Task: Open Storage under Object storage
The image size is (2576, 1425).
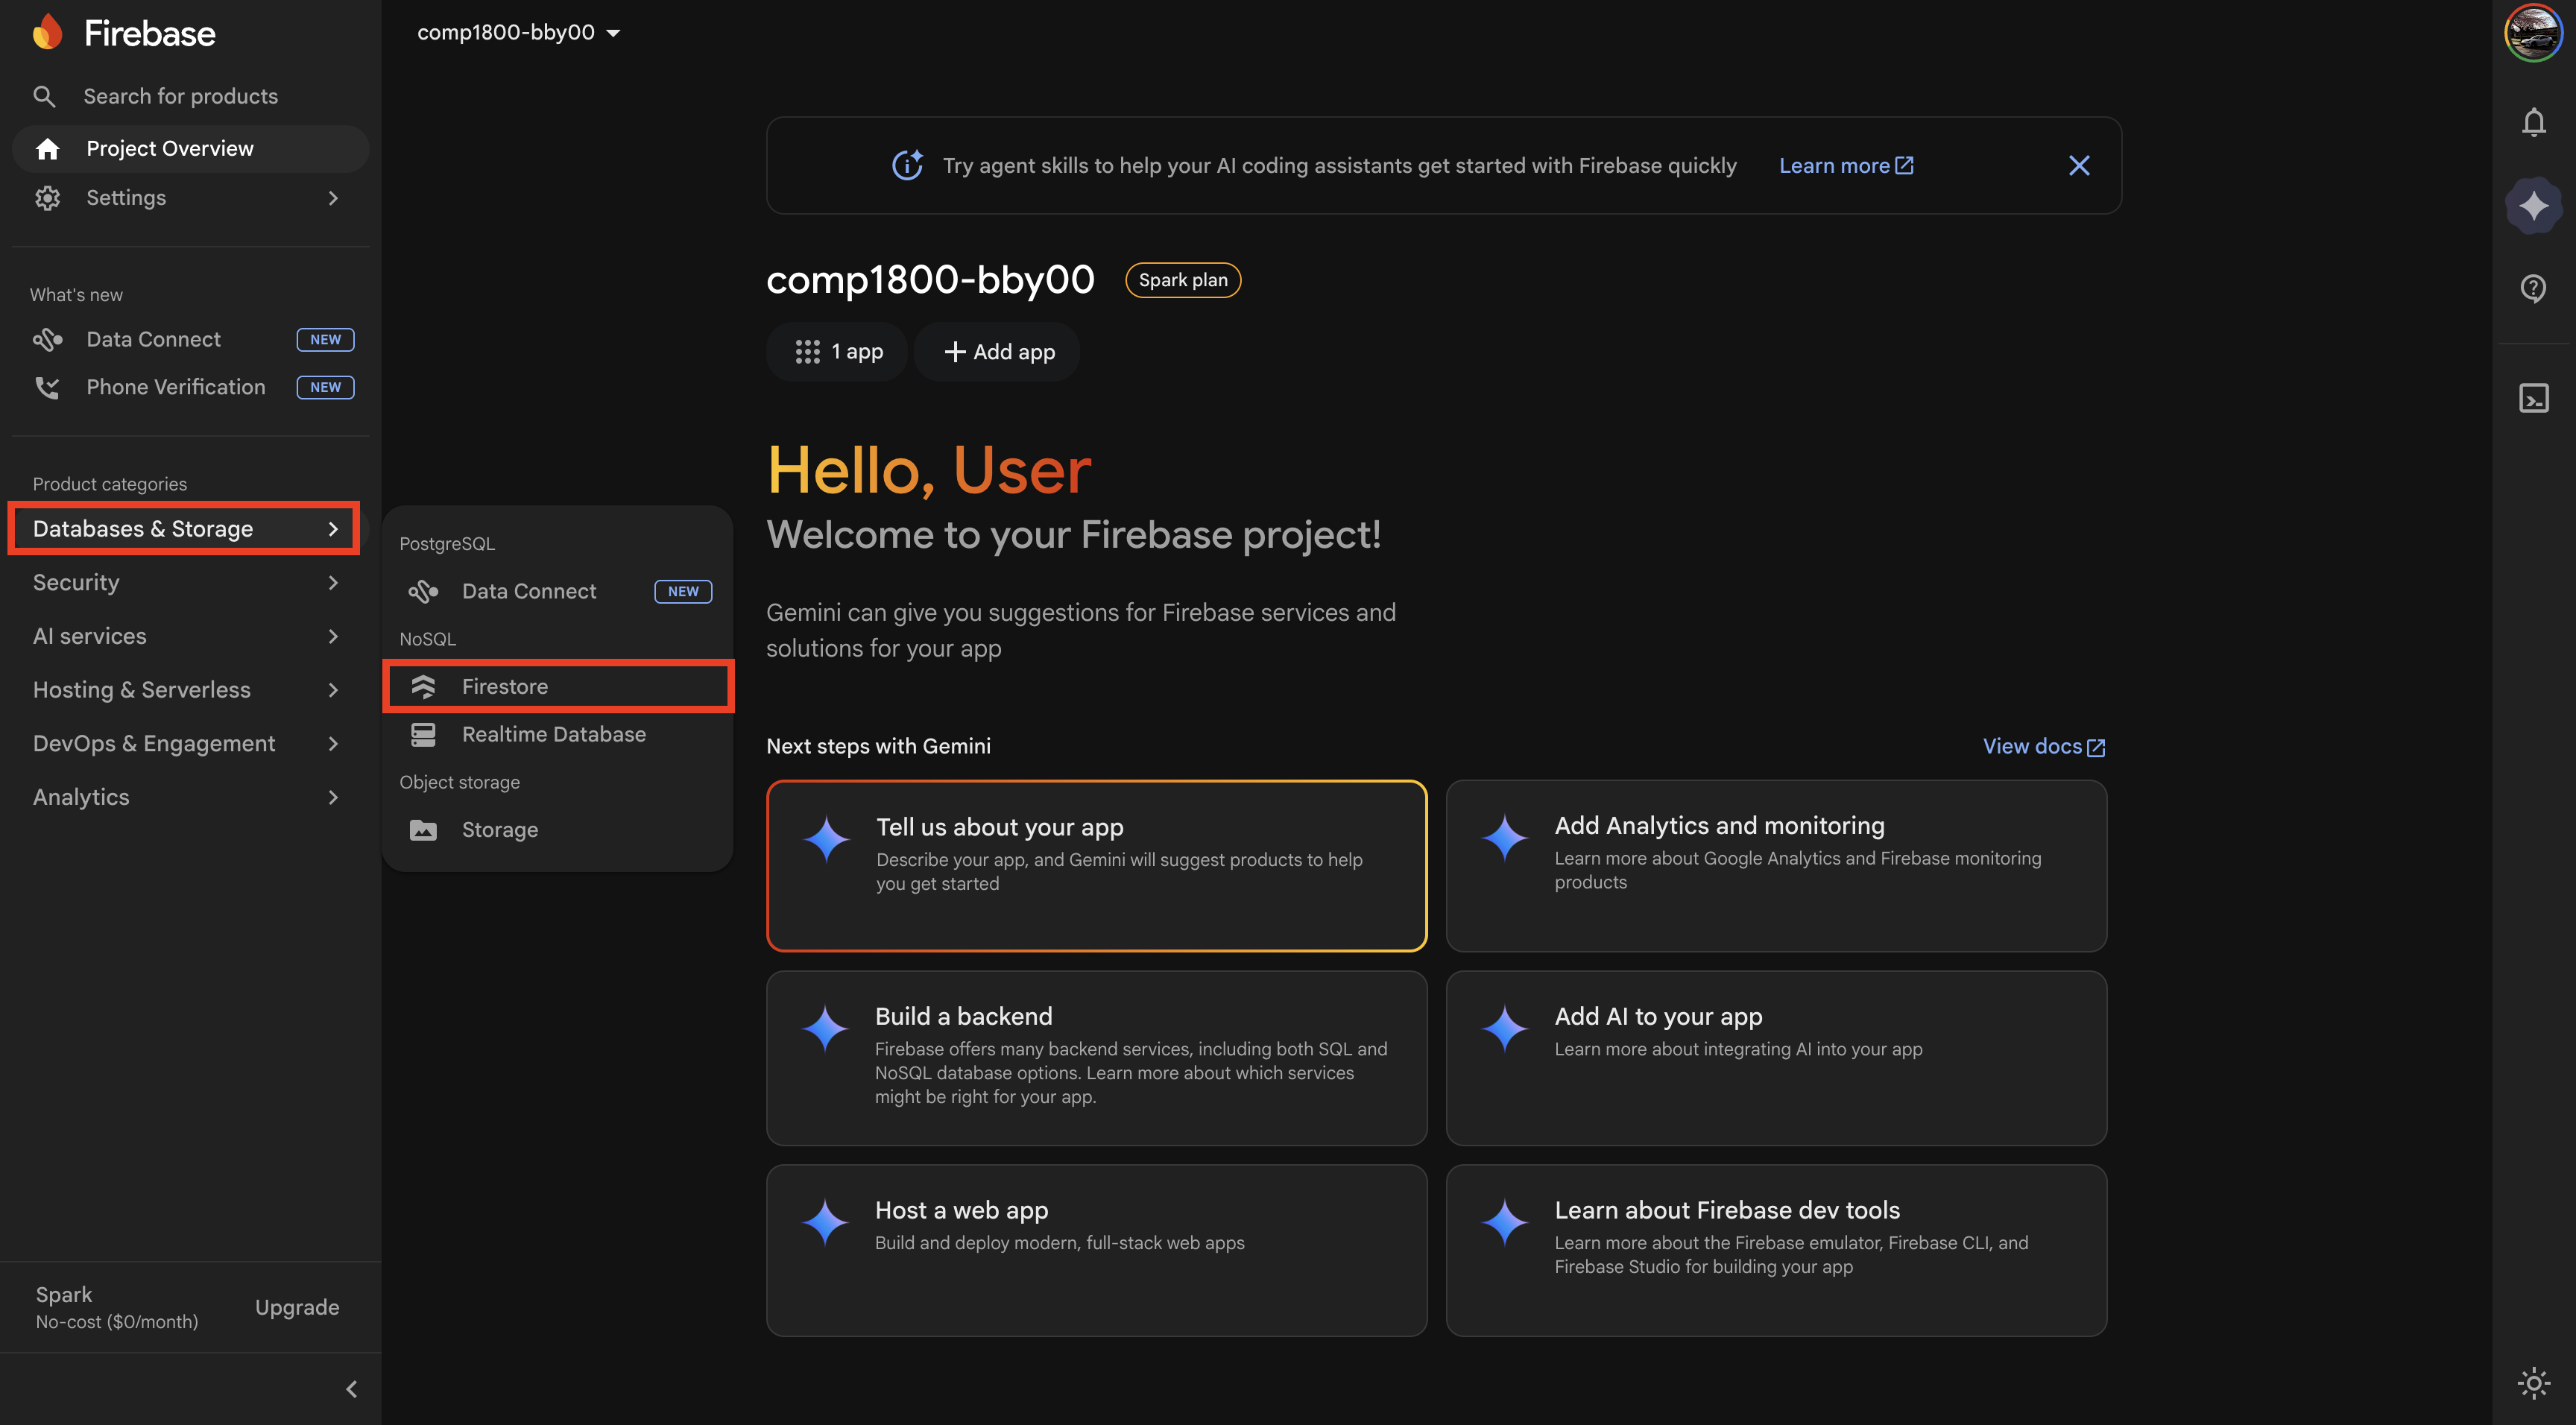Action: tap(499, 829)
